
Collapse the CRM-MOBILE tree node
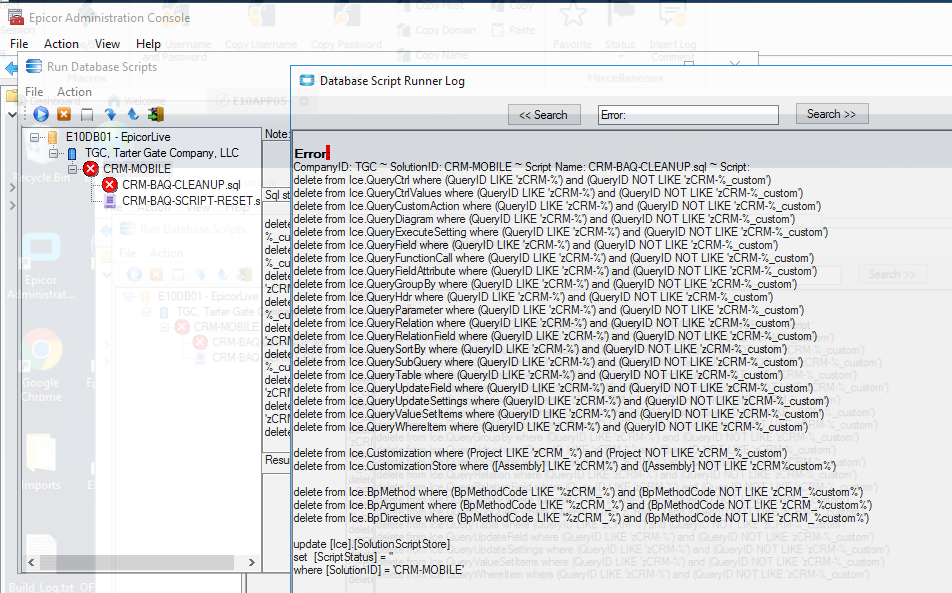(x=72, y=169)
